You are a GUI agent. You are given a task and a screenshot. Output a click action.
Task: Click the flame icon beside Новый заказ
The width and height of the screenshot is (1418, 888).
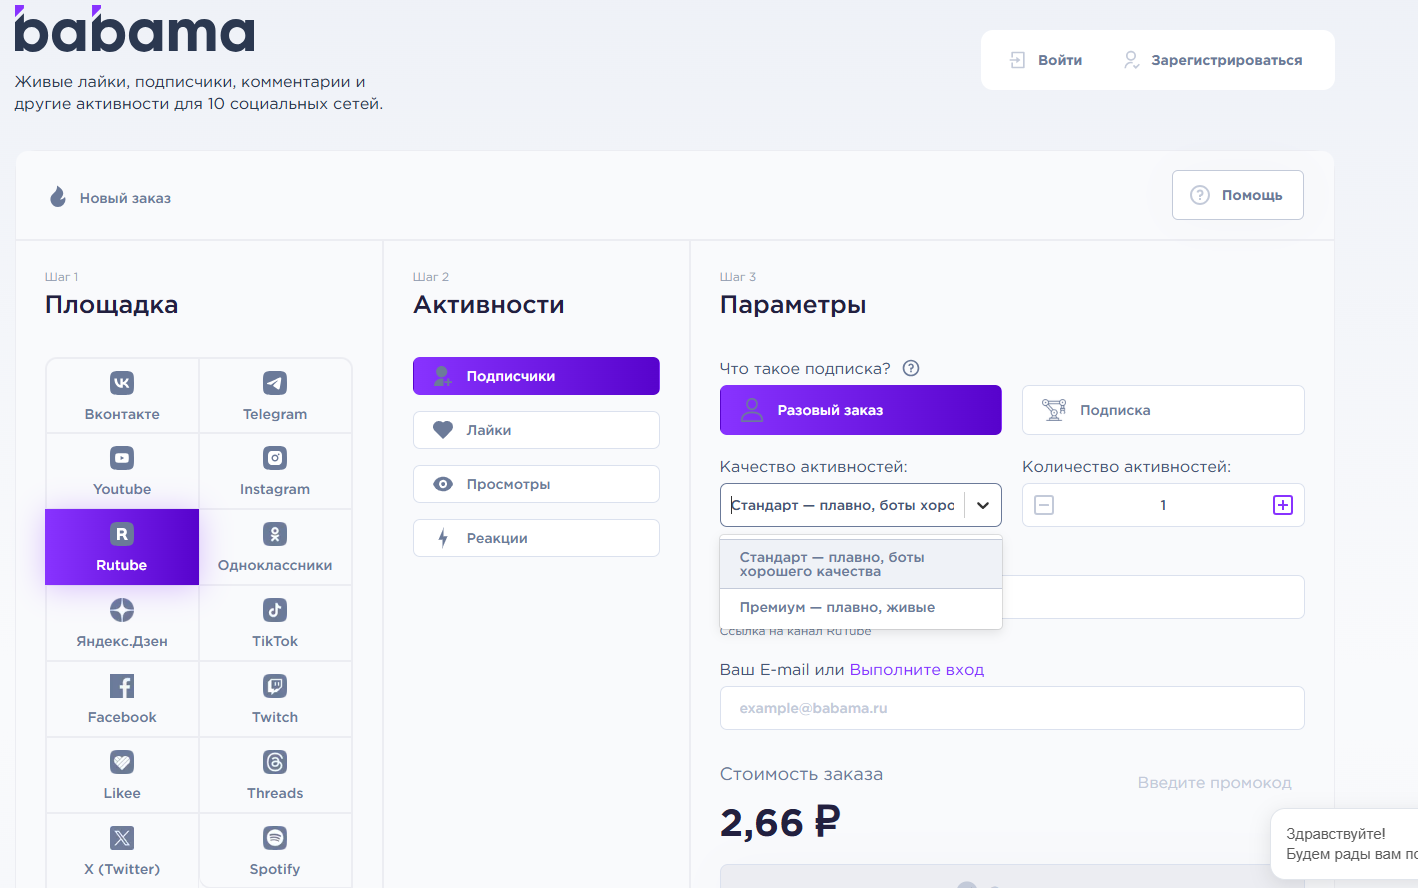click(x=58, y=197)
